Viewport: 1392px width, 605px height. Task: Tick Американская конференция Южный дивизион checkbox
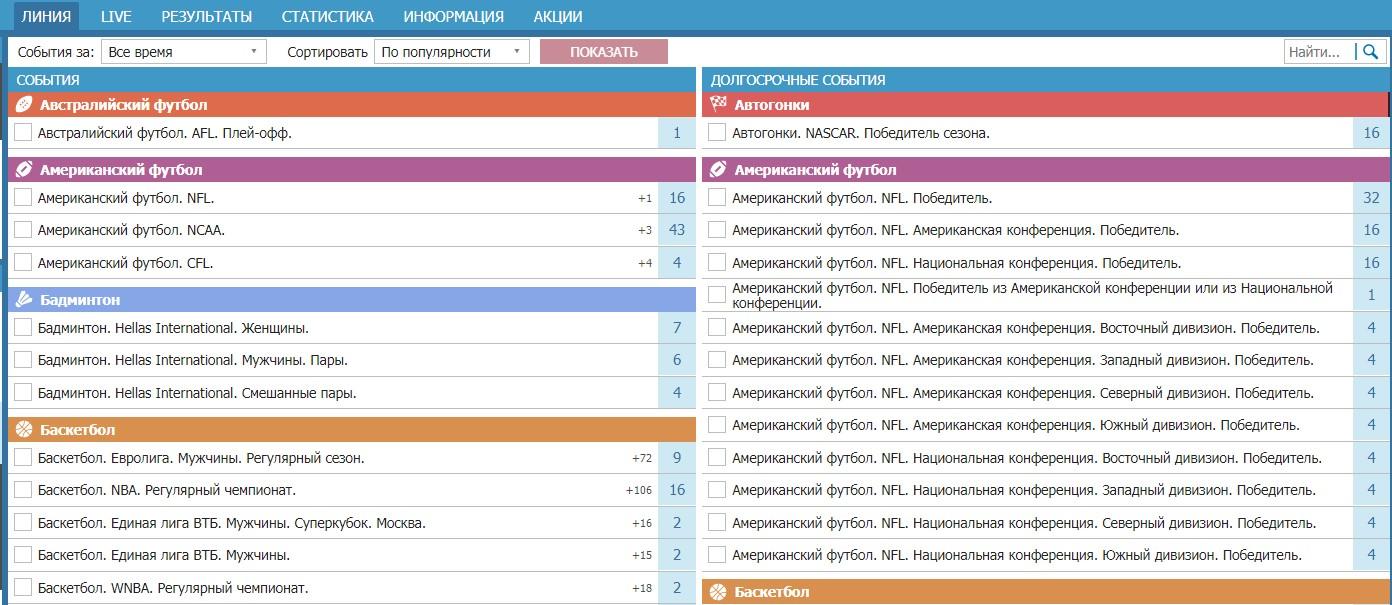[x=717, y=425]
